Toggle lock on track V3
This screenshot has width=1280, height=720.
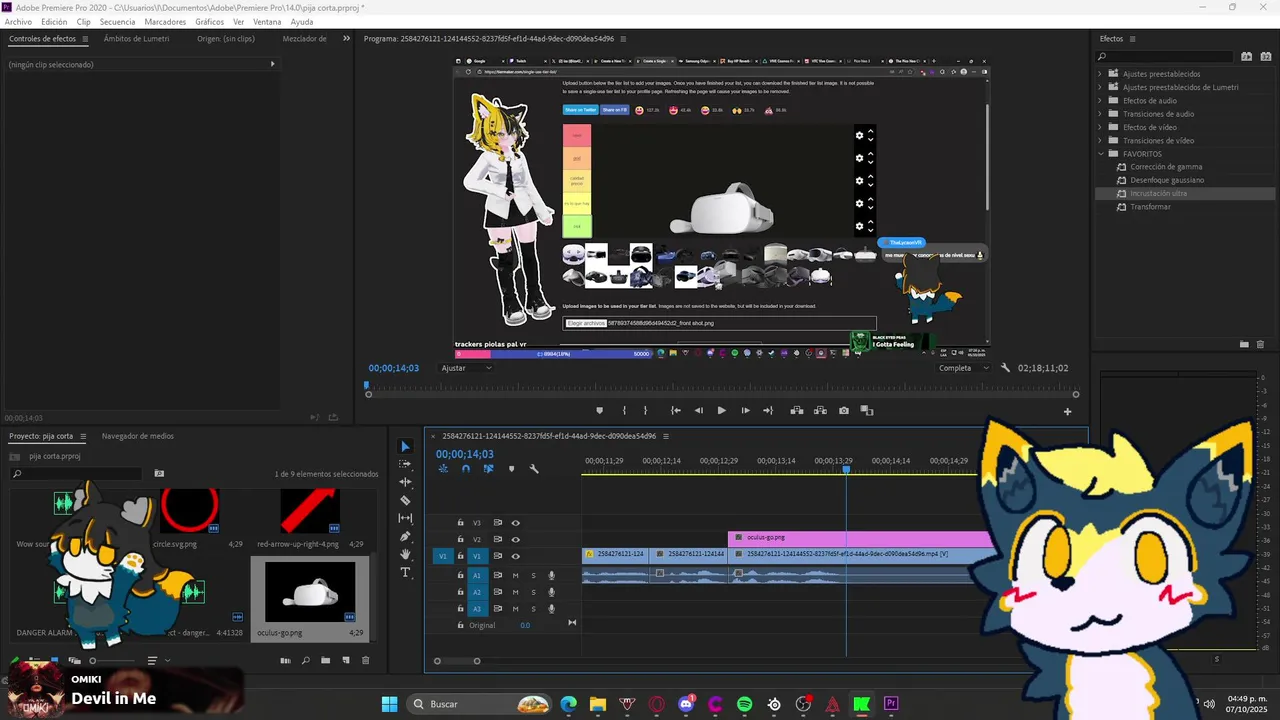pyautogui.click(x=460, y=523)
